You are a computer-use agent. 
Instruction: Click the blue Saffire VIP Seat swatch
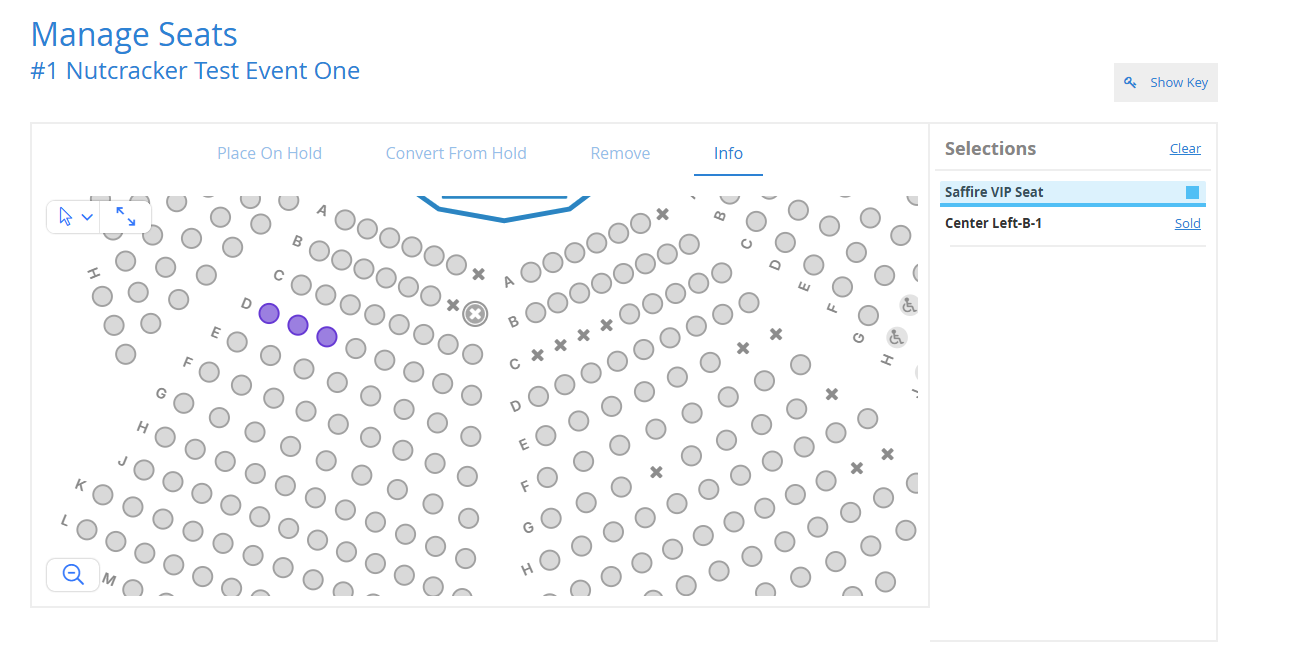click(1192, 192)
